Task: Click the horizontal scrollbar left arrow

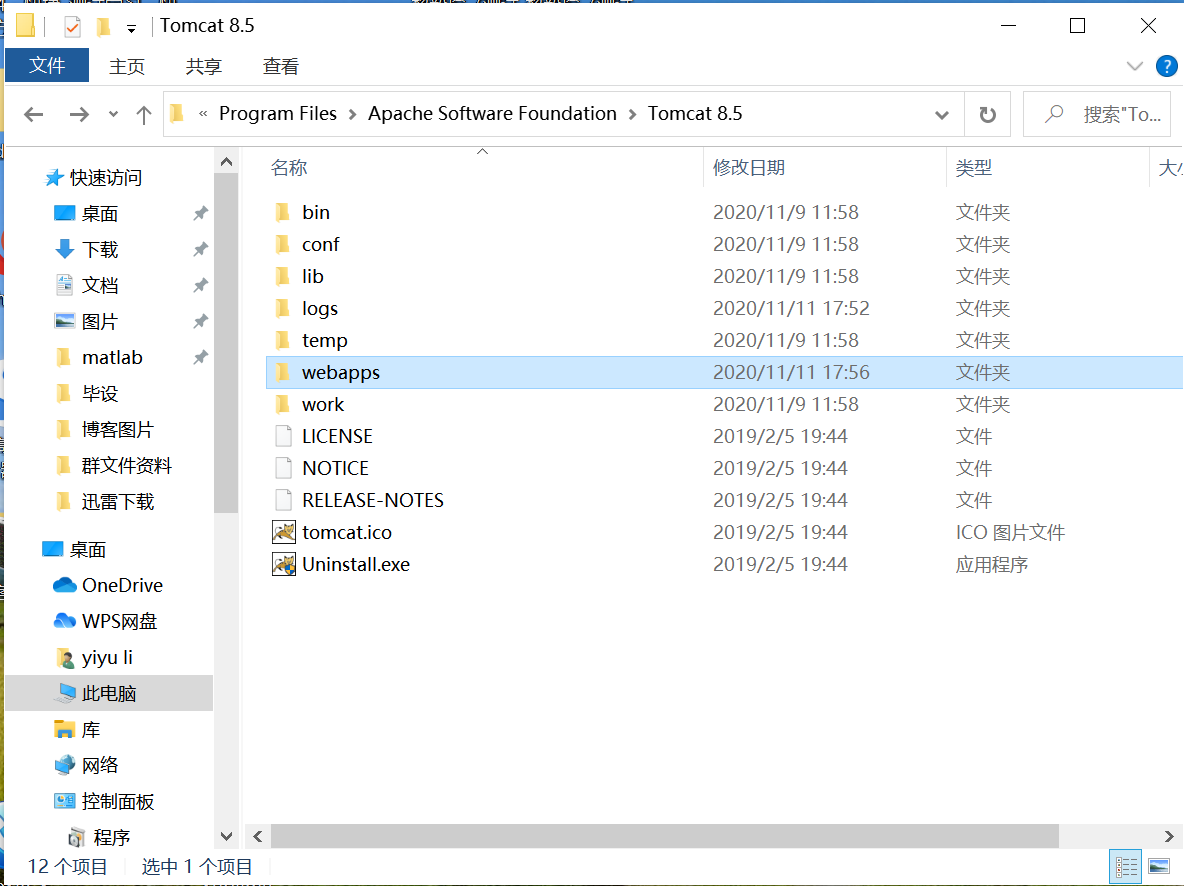Action: point(258,836)
